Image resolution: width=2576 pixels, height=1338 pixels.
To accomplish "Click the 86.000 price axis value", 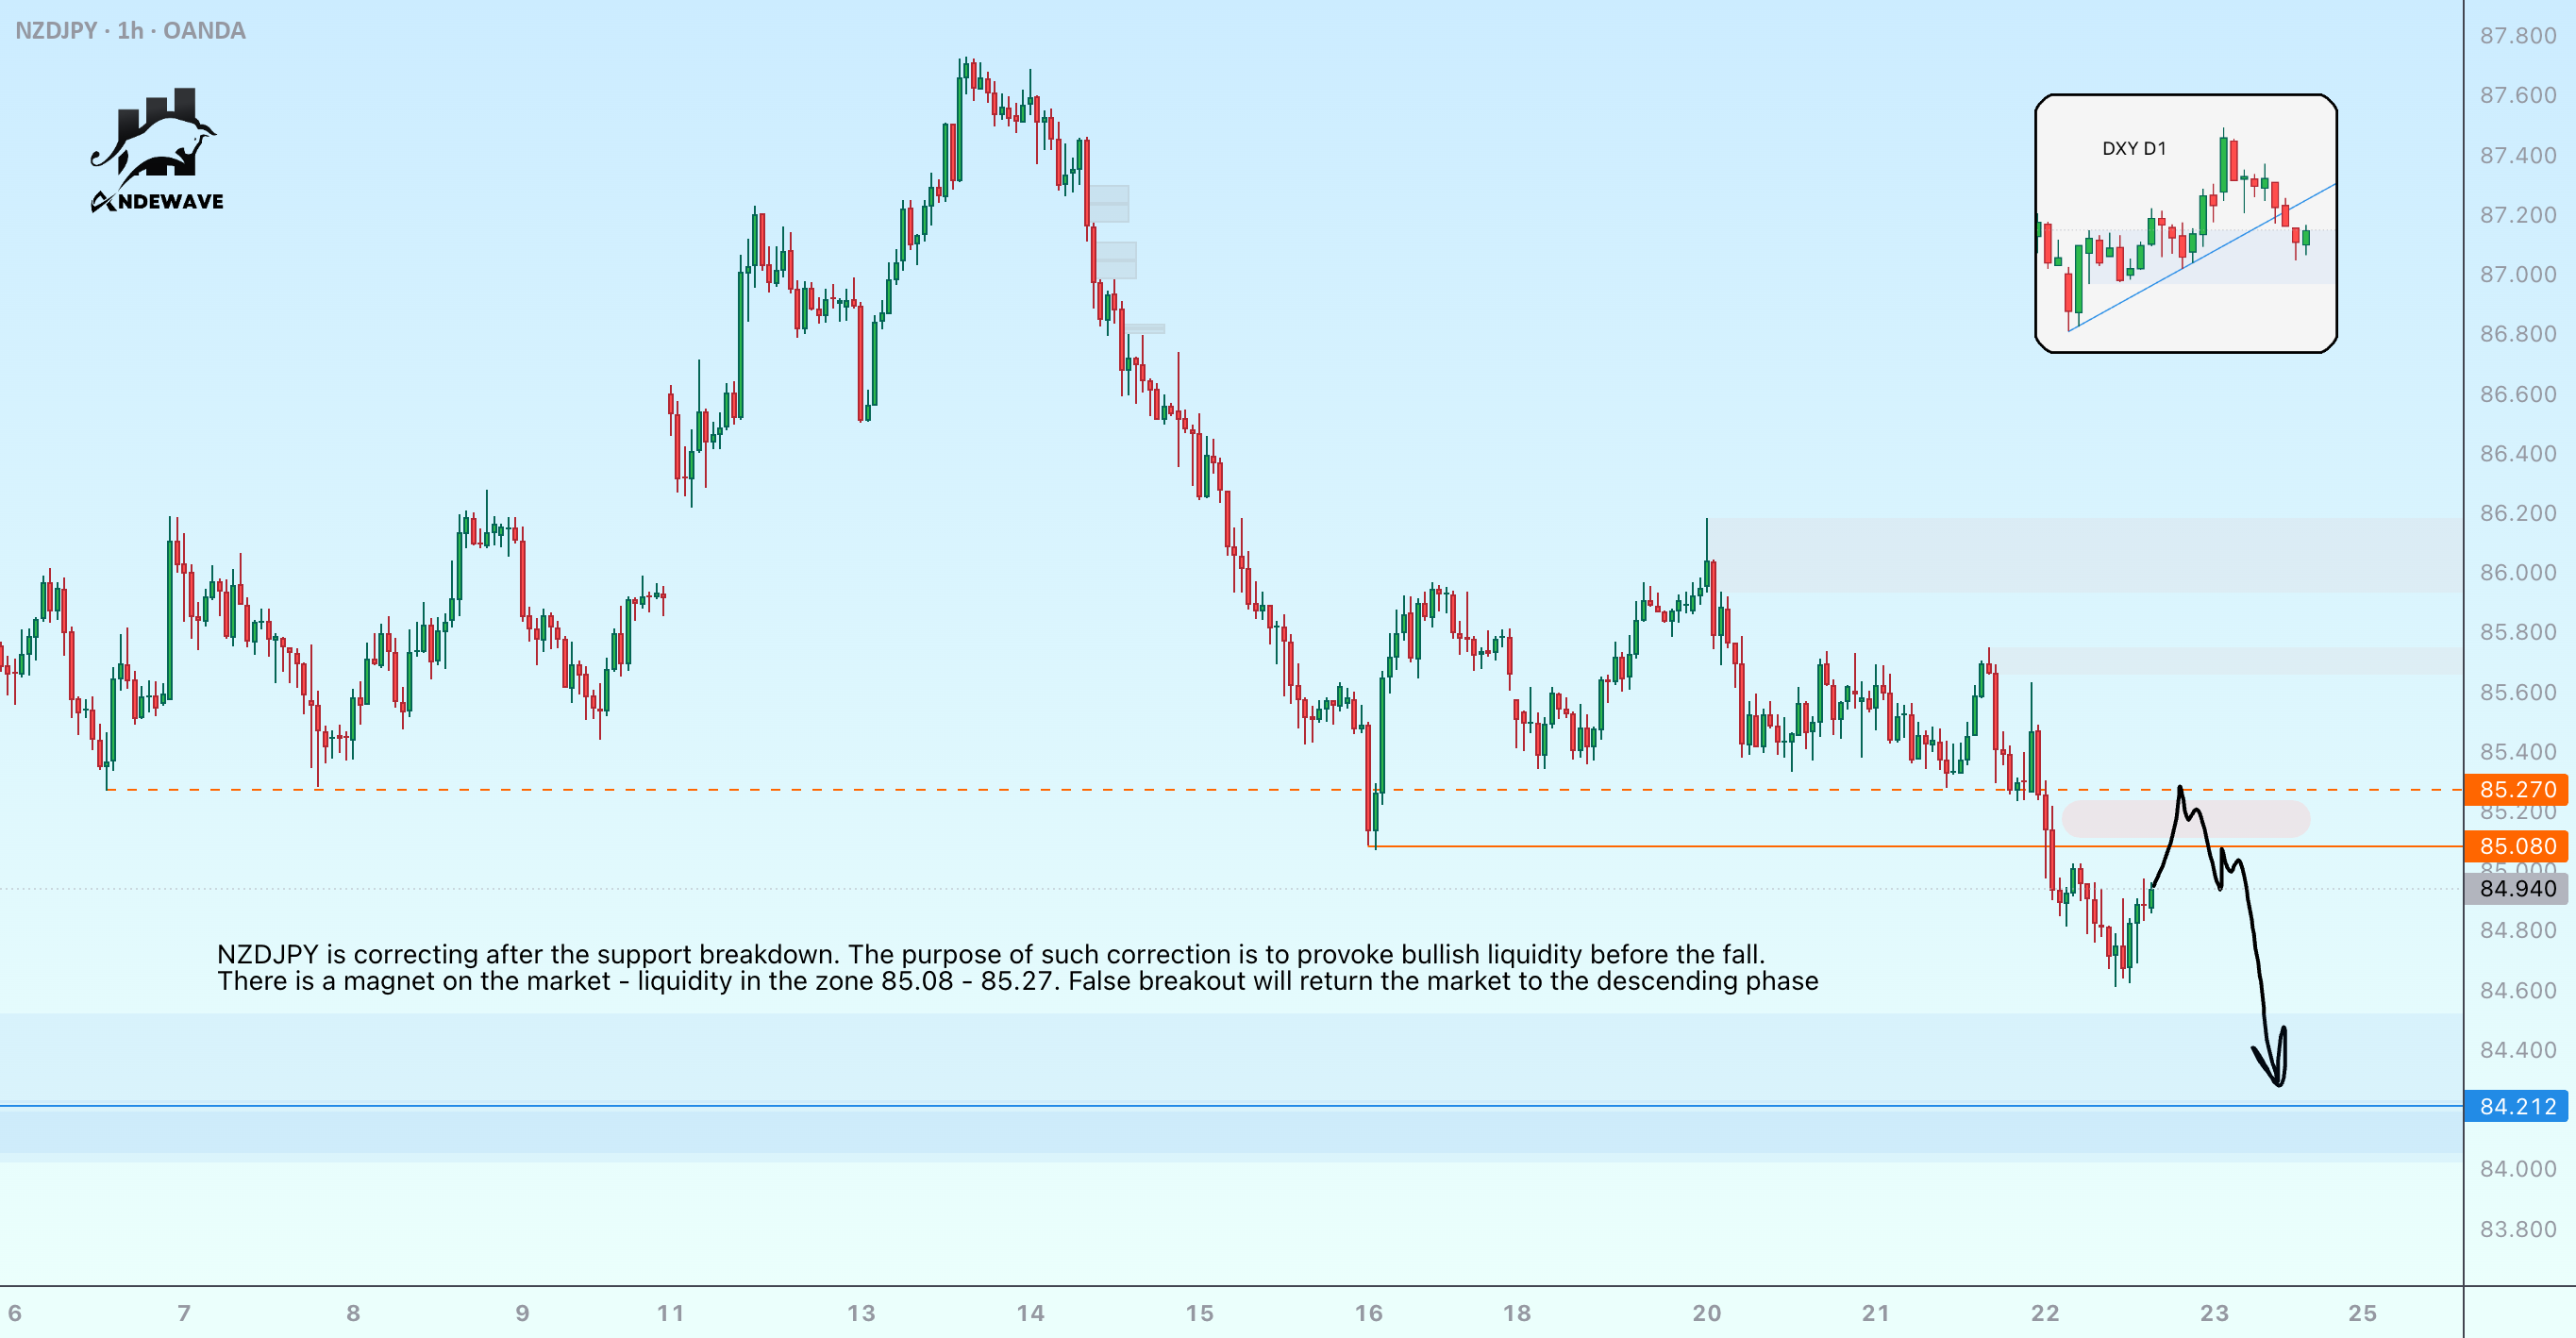I will point(2517,573).
